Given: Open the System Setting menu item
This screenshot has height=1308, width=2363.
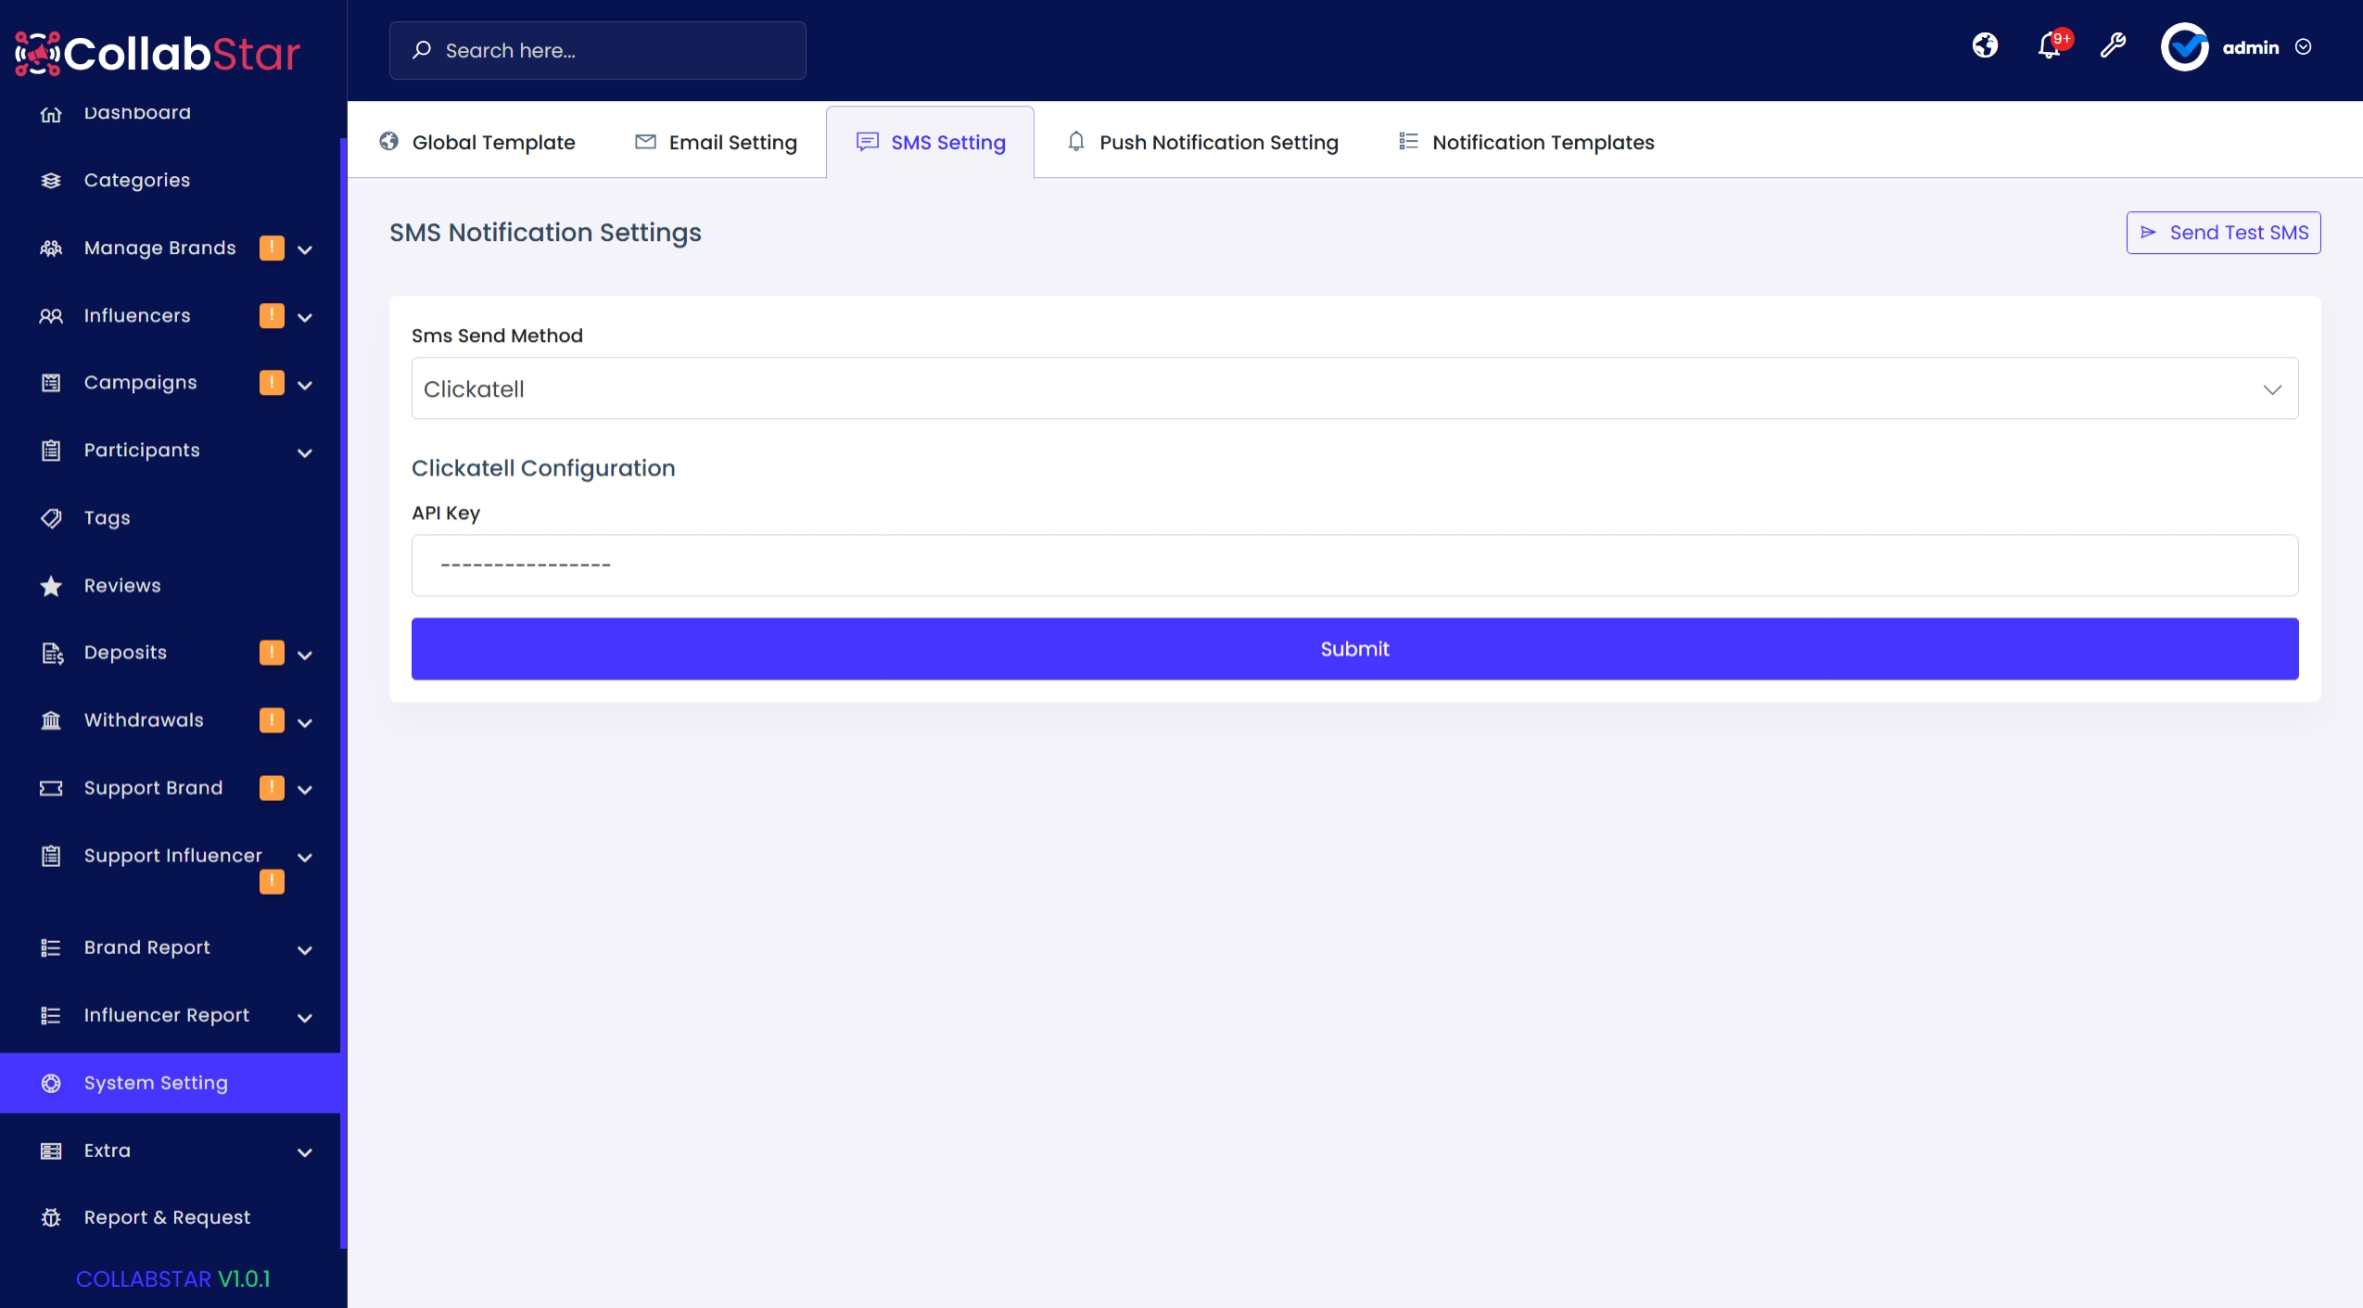Looking at the screenshot, I should tap(171, 1083).
